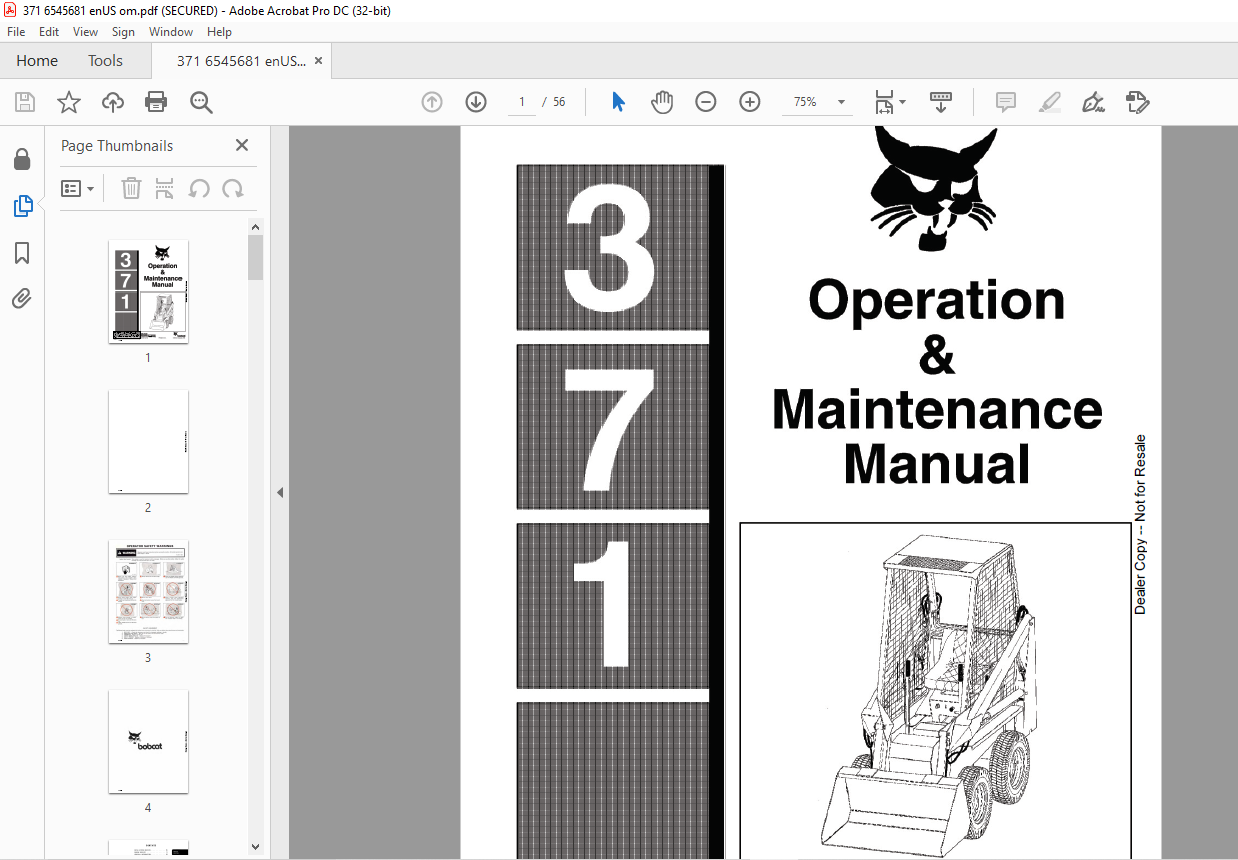Image resolution: width=1238 pixels, height=860 pixels.
Task: Click 'Maintenance' heading on the page
Action: (x=937, y=409)
